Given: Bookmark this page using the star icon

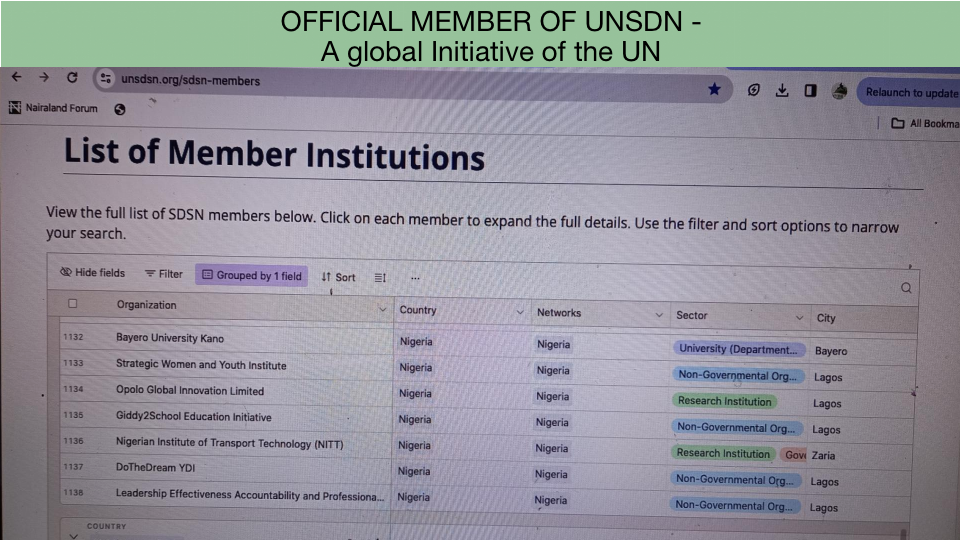Looking at the screenshot, I should 714,89.
